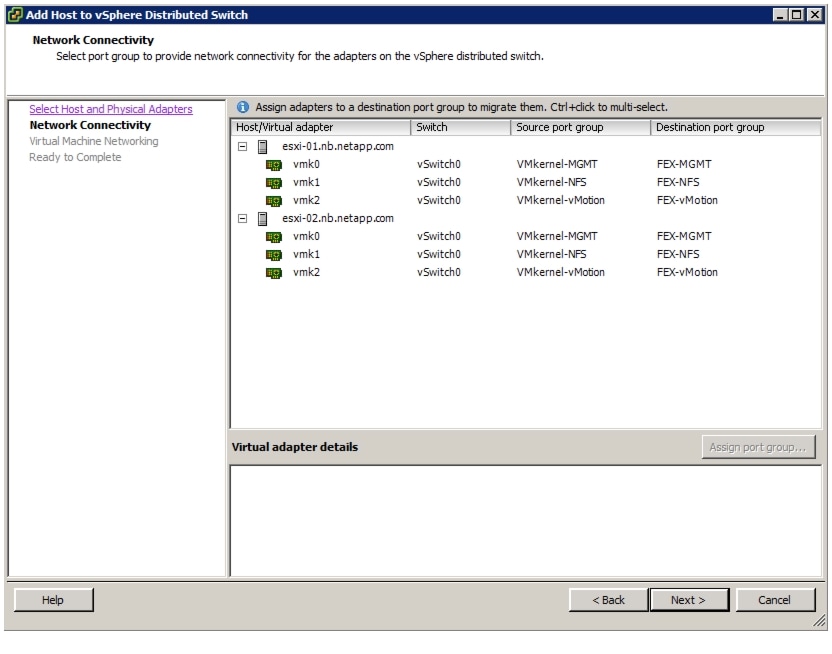Click vSwitch0 cell for esxi-01 vmk2
This screenshot has height=654, width=832.
439,200
